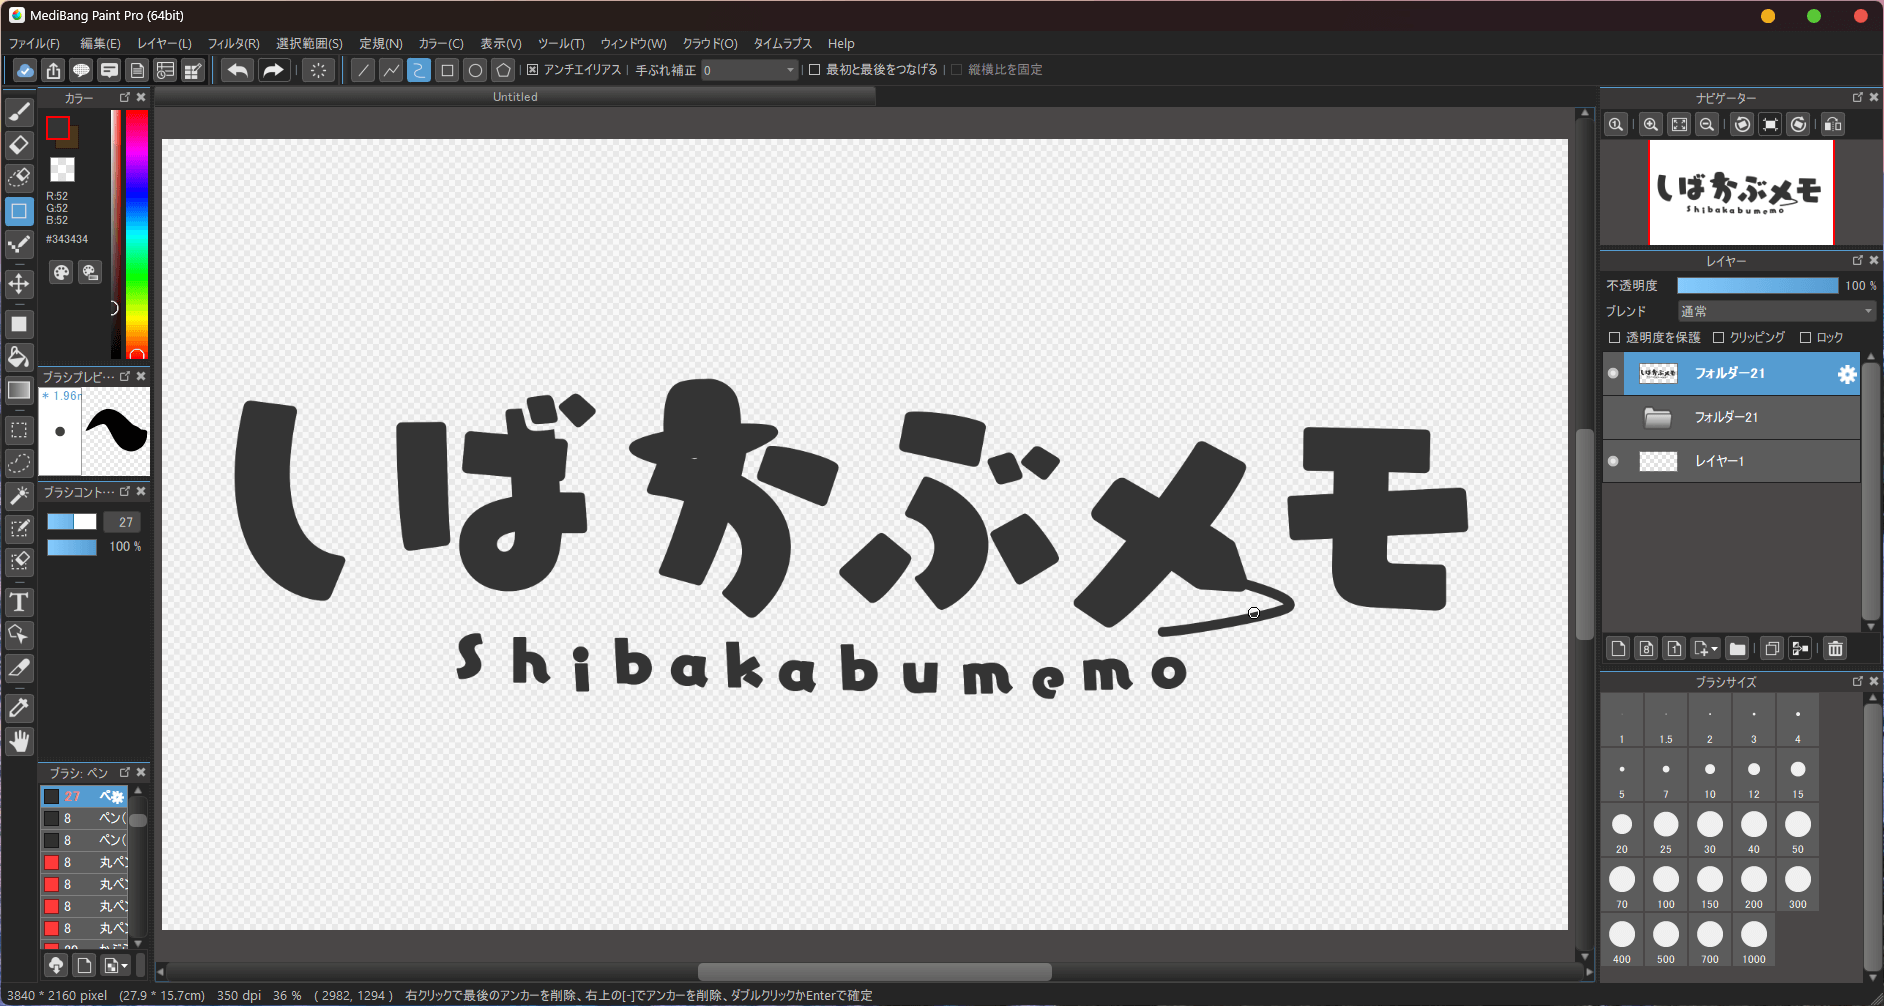Screen dimensions: 1884x1006
Task: Enable the 透明度を保護 checkbox
Action: [x=1614, y=338]
